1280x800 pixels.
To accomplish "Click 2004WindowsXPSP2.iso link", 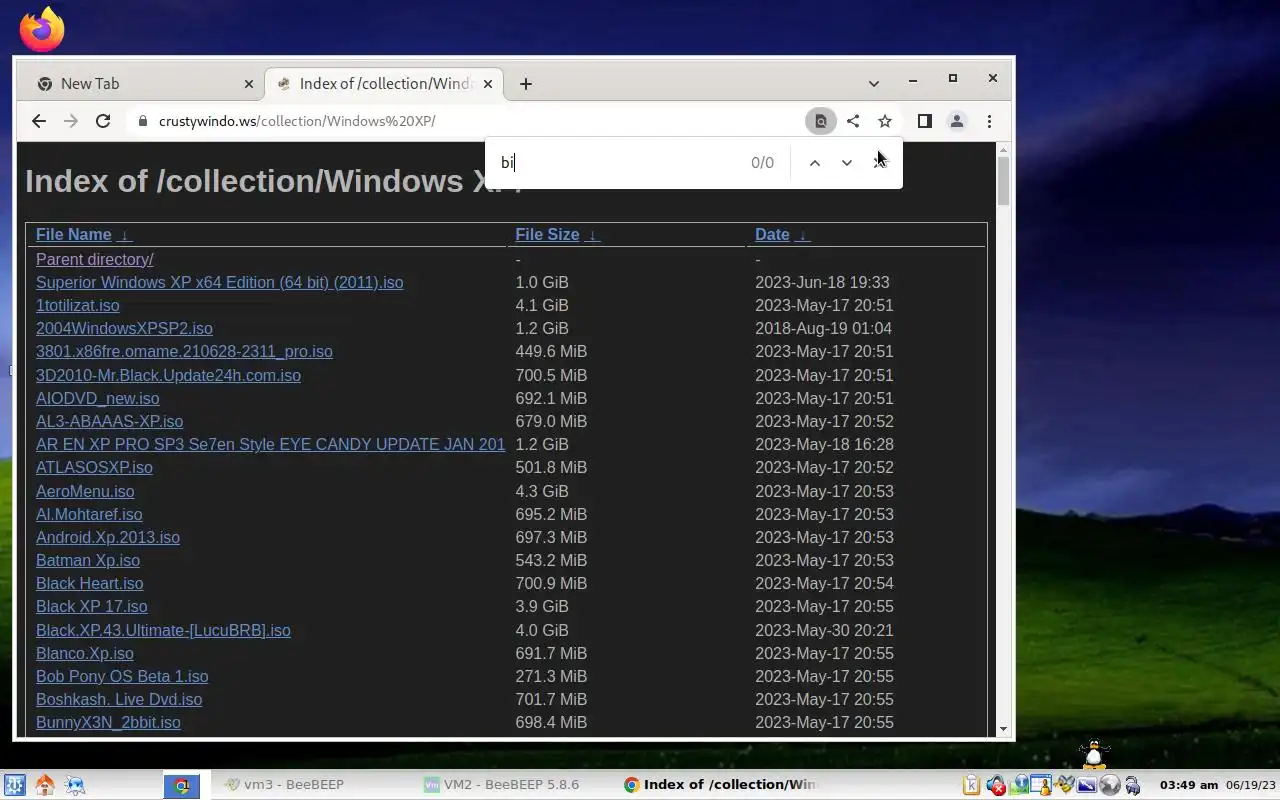I will coord(124,329).
